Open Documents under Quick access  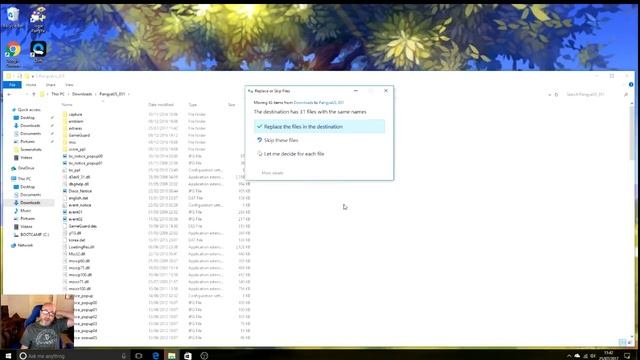coord(30,133)
